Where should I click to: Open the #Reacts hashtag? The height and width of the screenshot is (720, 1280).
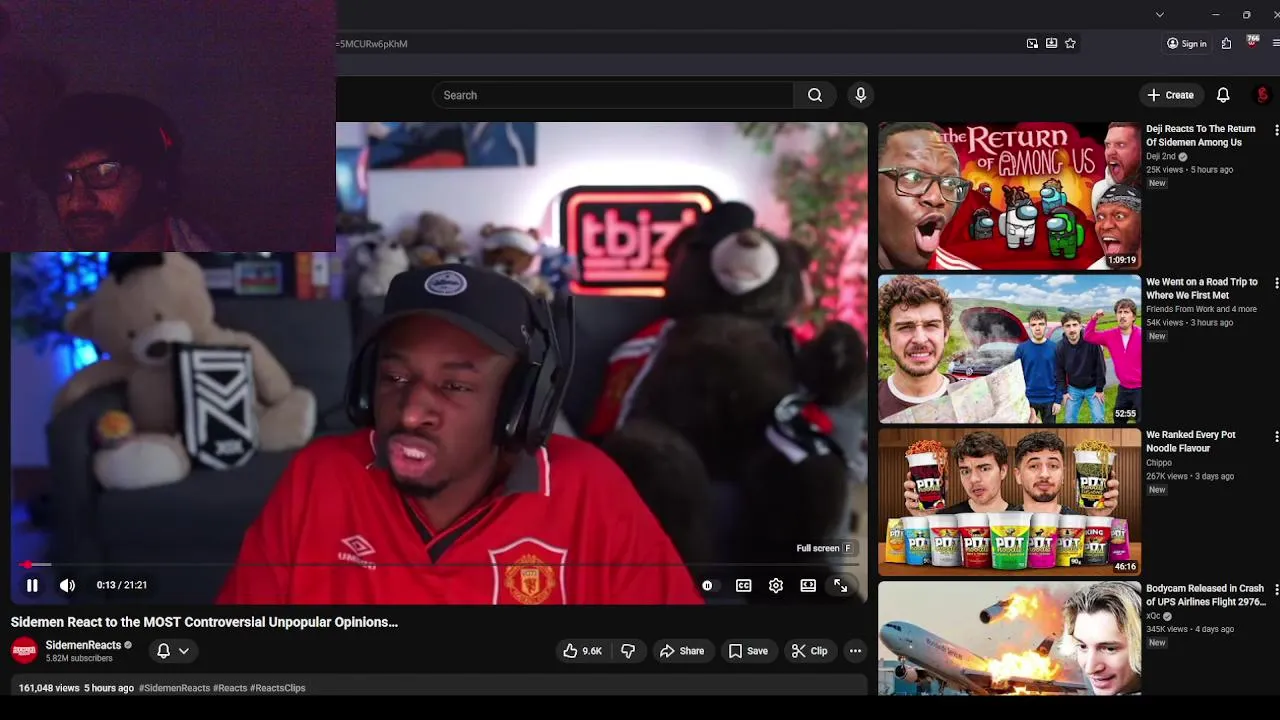[230, 688]
